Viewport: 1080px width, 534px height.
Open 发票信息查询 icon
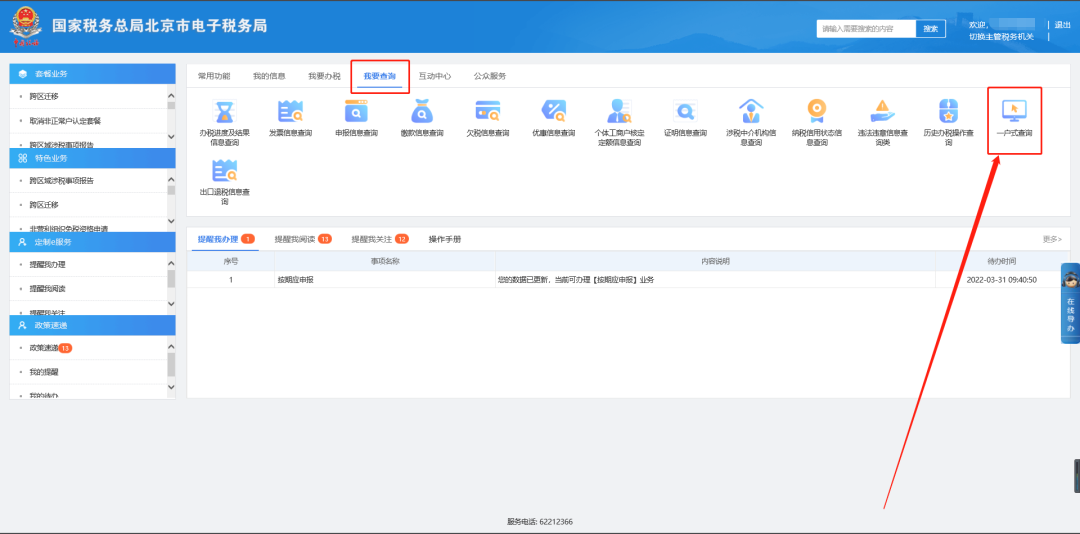[290, 111]
